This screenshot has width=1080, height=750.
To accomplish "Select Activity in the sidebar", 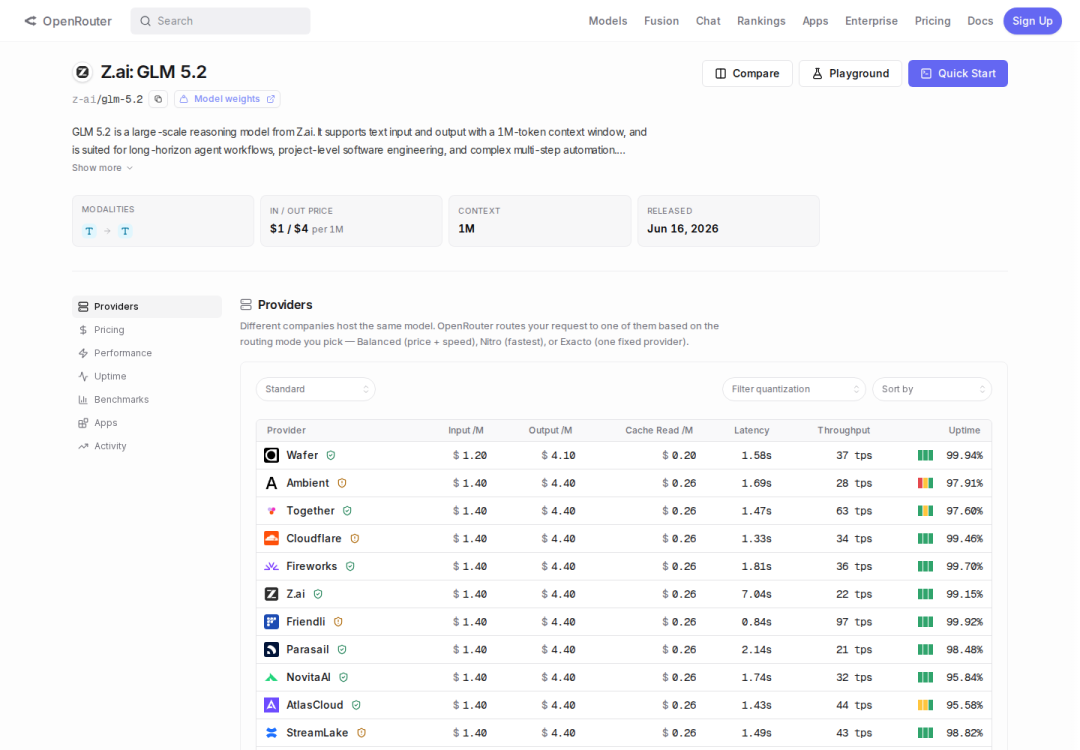I will [x=147, y=446].
